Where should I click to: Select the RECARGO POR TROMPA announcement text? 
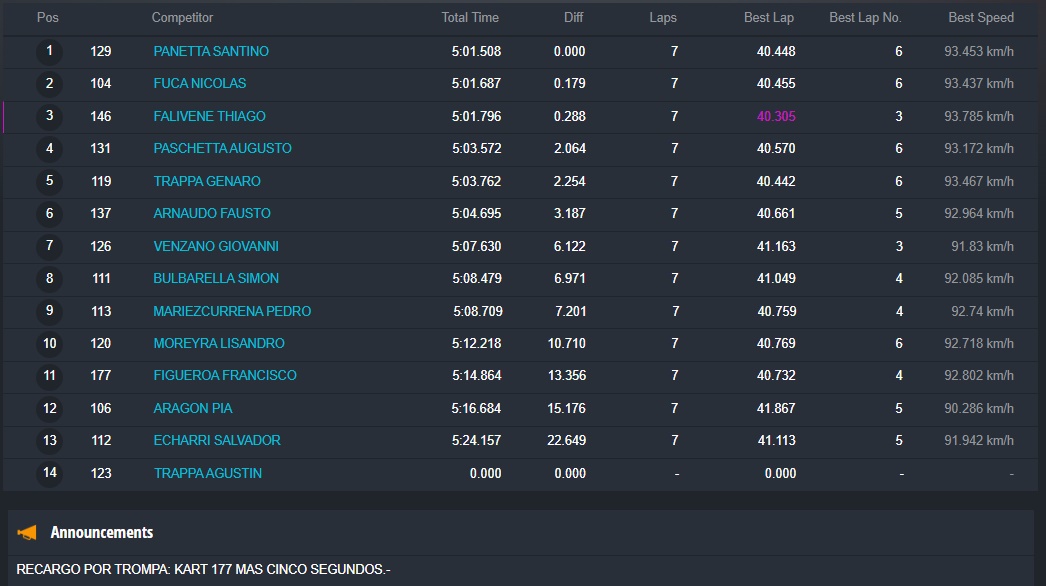point(203,569)
